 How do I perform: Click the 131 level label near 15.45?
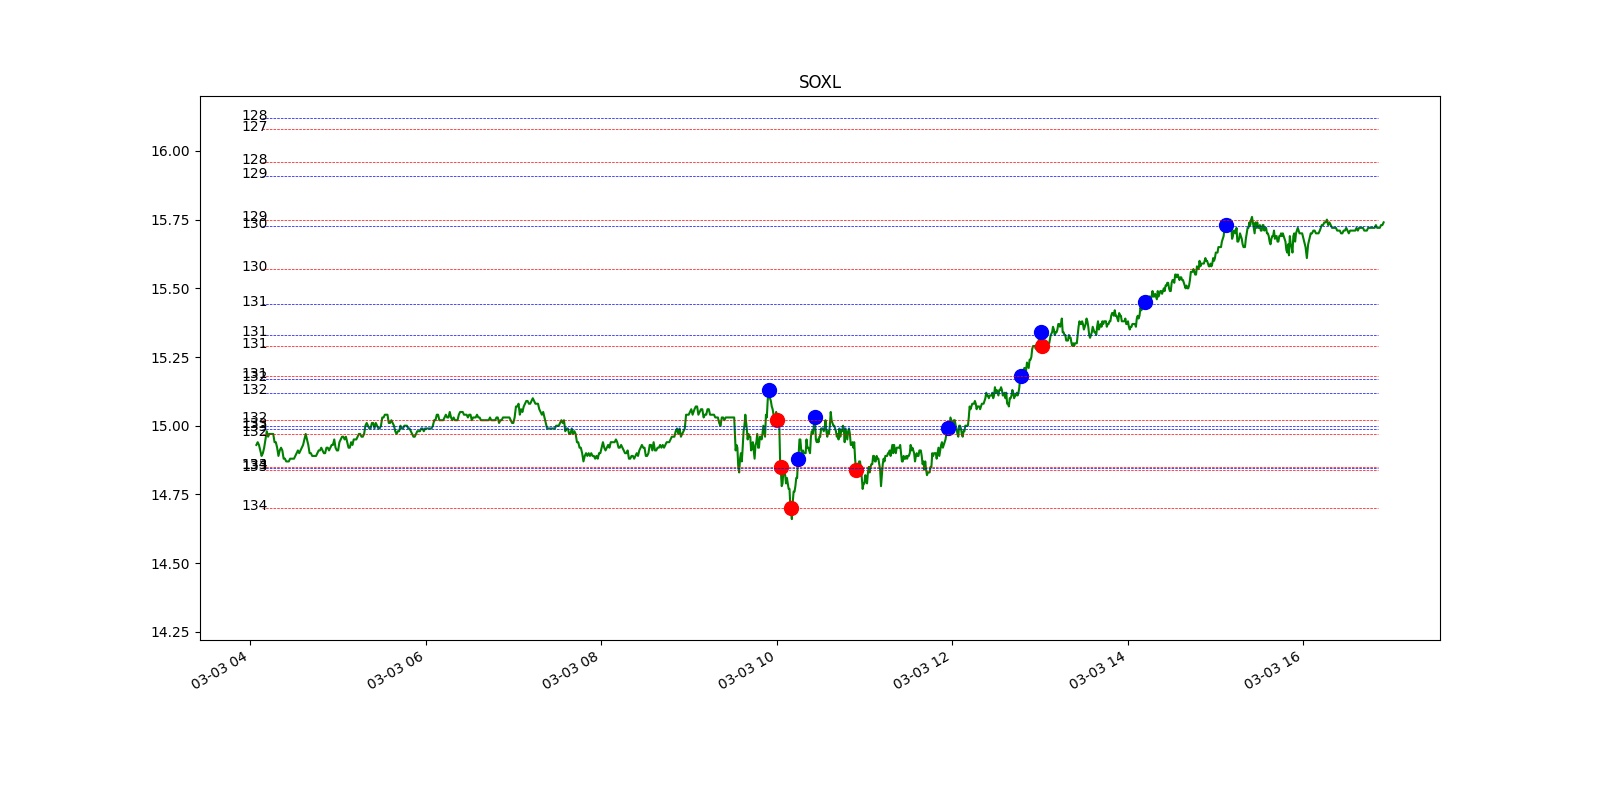[x=254, y=302]
